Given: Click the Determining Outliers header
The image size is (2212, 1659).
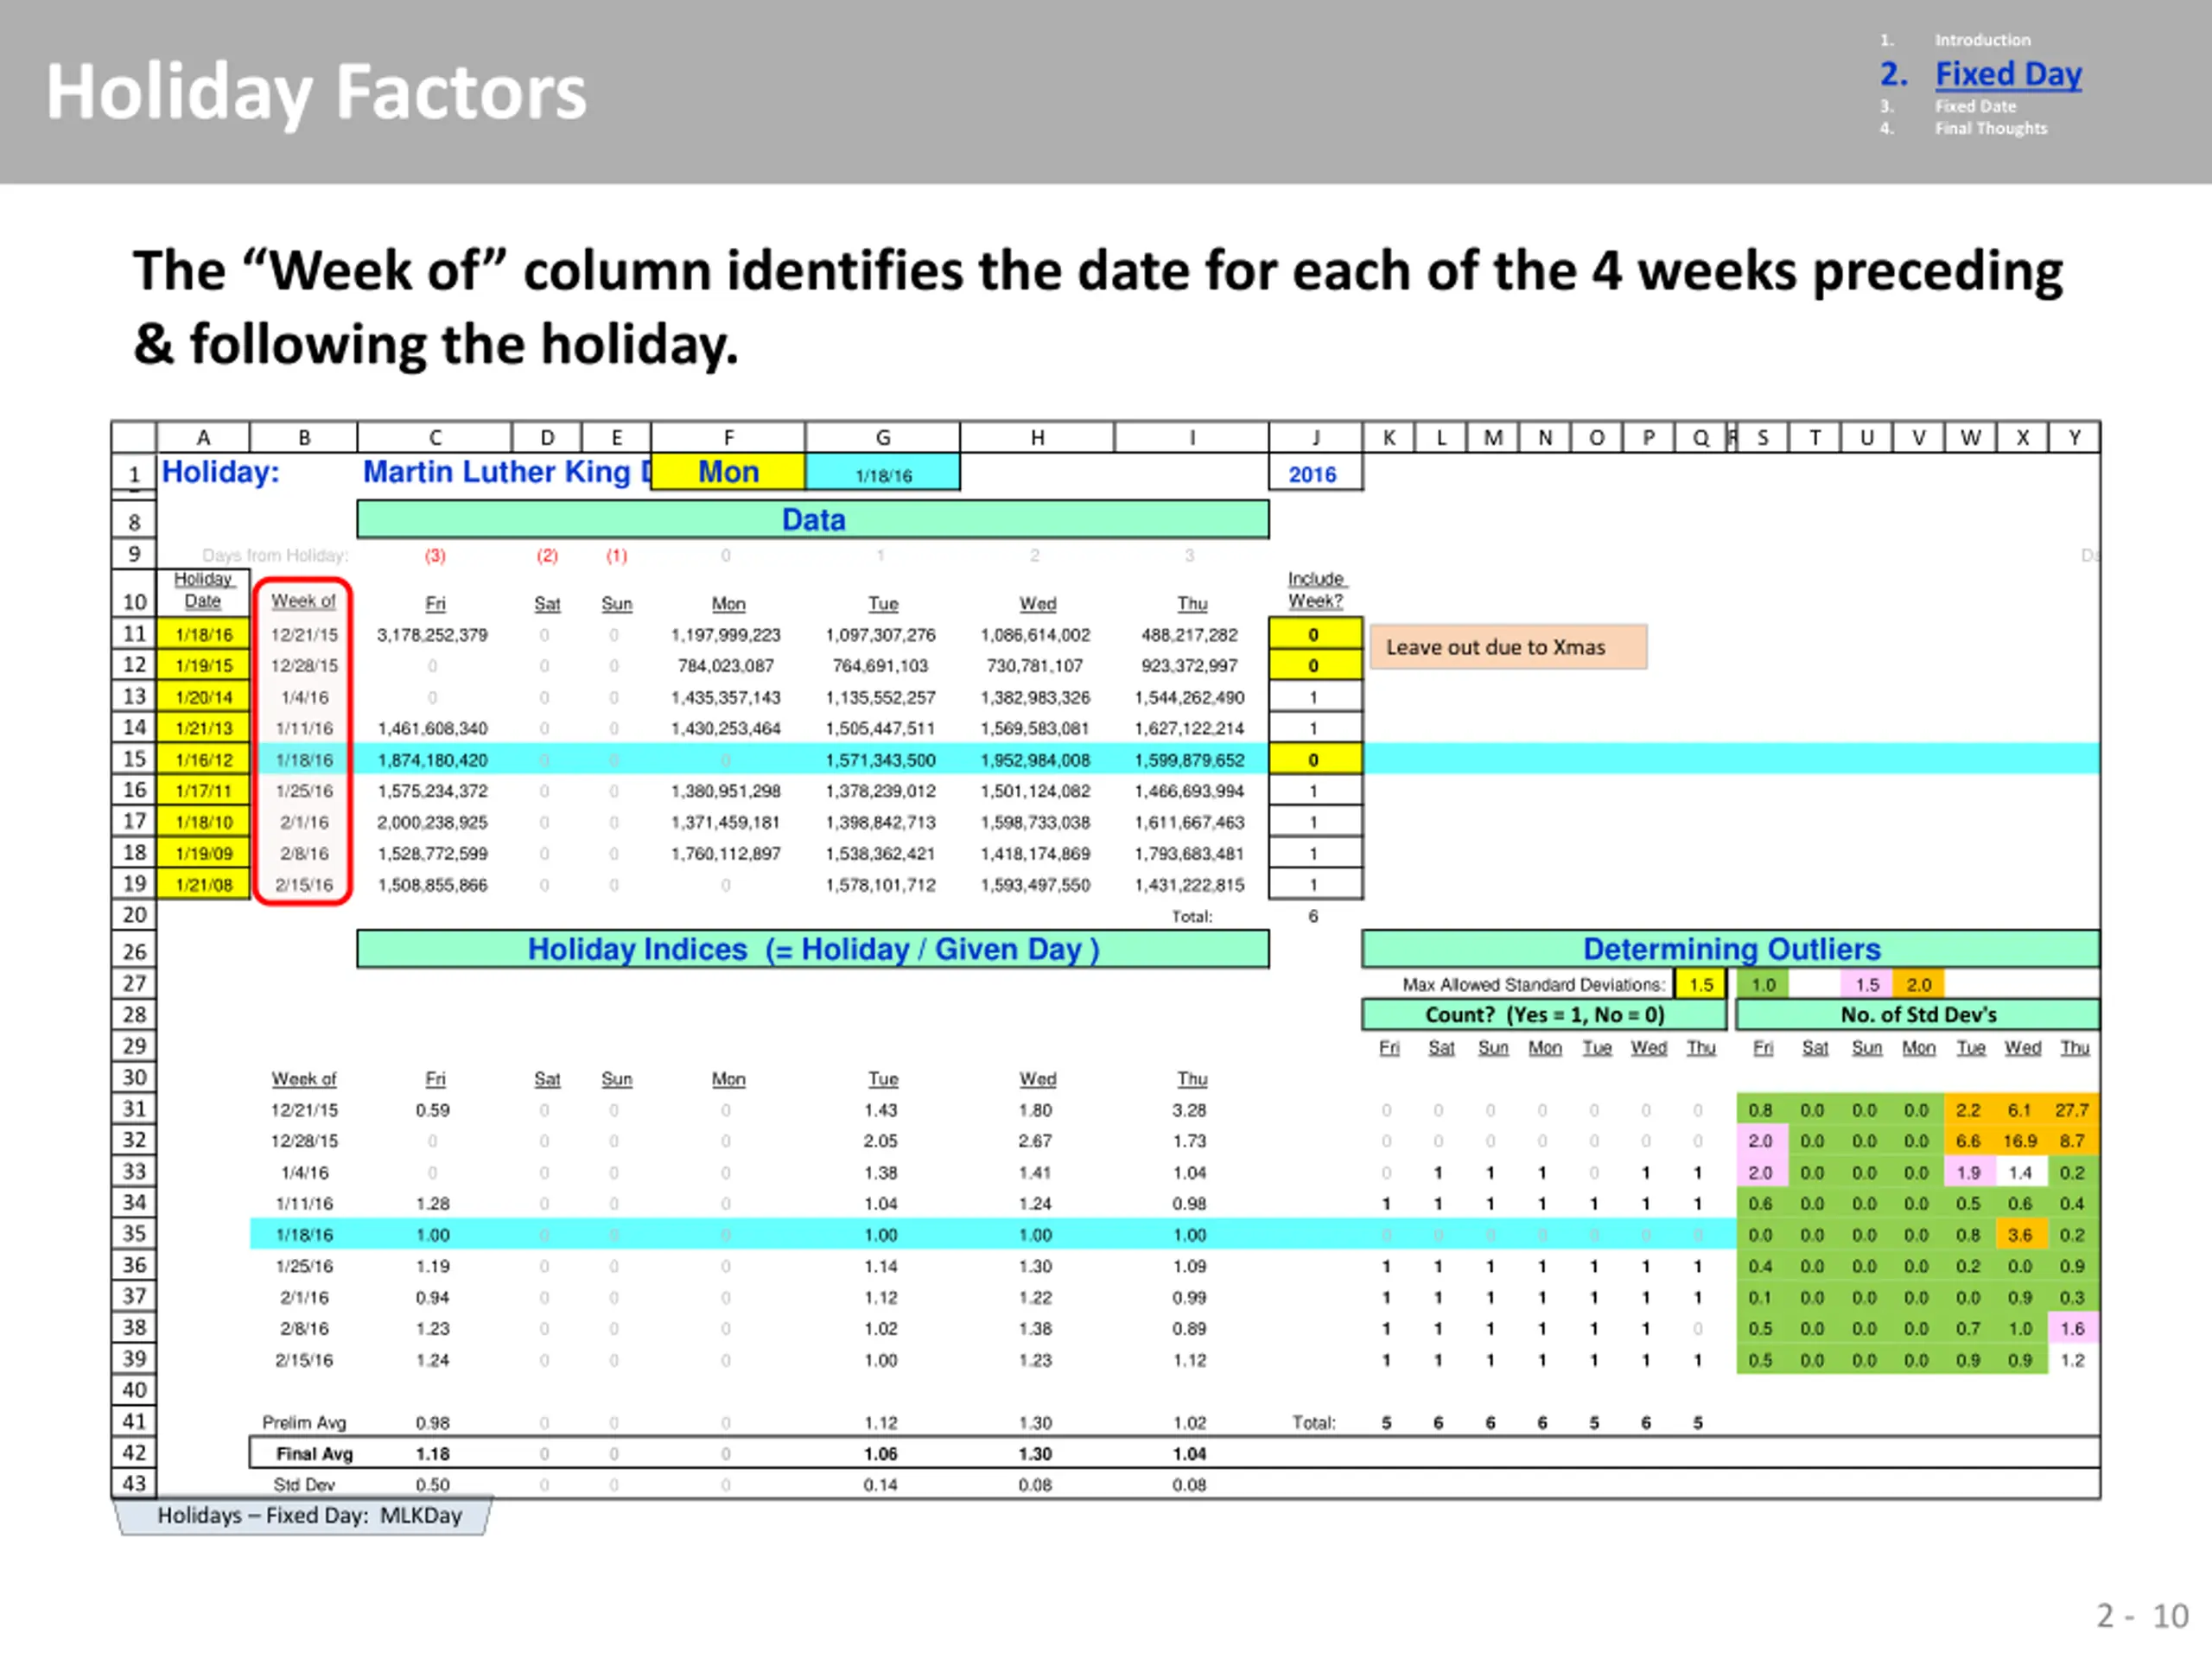Looking at the screenshot, I should click(1731, 948).
